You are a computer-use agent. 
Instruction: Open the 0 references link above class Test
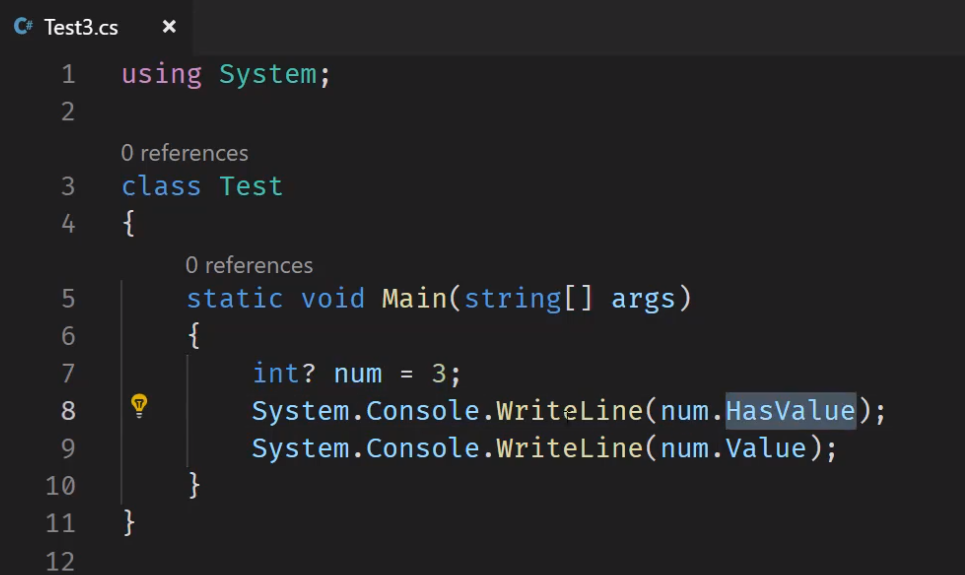(x=185, y=153)
